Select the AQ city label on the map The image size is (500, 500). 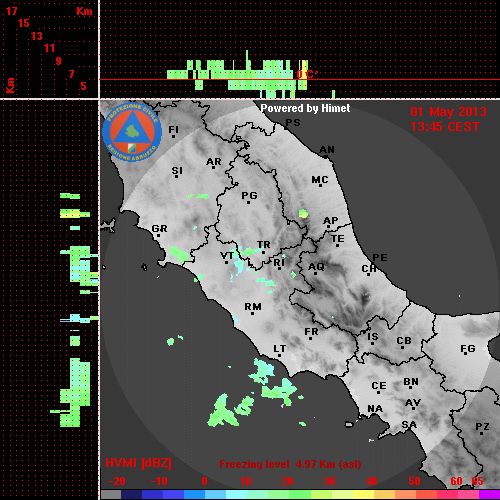click(x=316, y=267)
